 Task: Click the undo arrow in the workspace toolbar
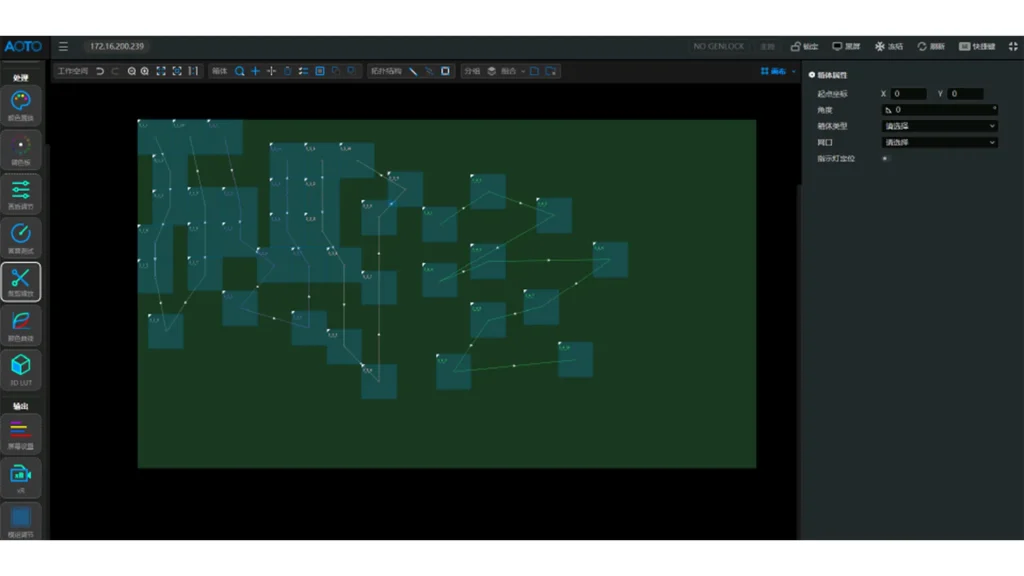pos(100,71)
